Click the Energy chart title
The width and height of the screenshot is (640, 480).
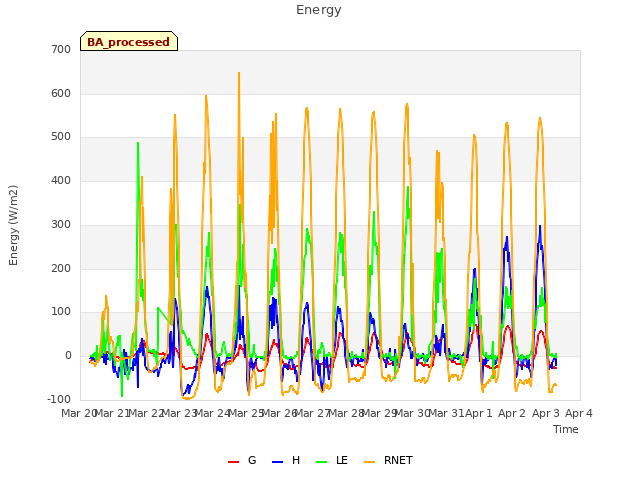(x=319, y=10)
